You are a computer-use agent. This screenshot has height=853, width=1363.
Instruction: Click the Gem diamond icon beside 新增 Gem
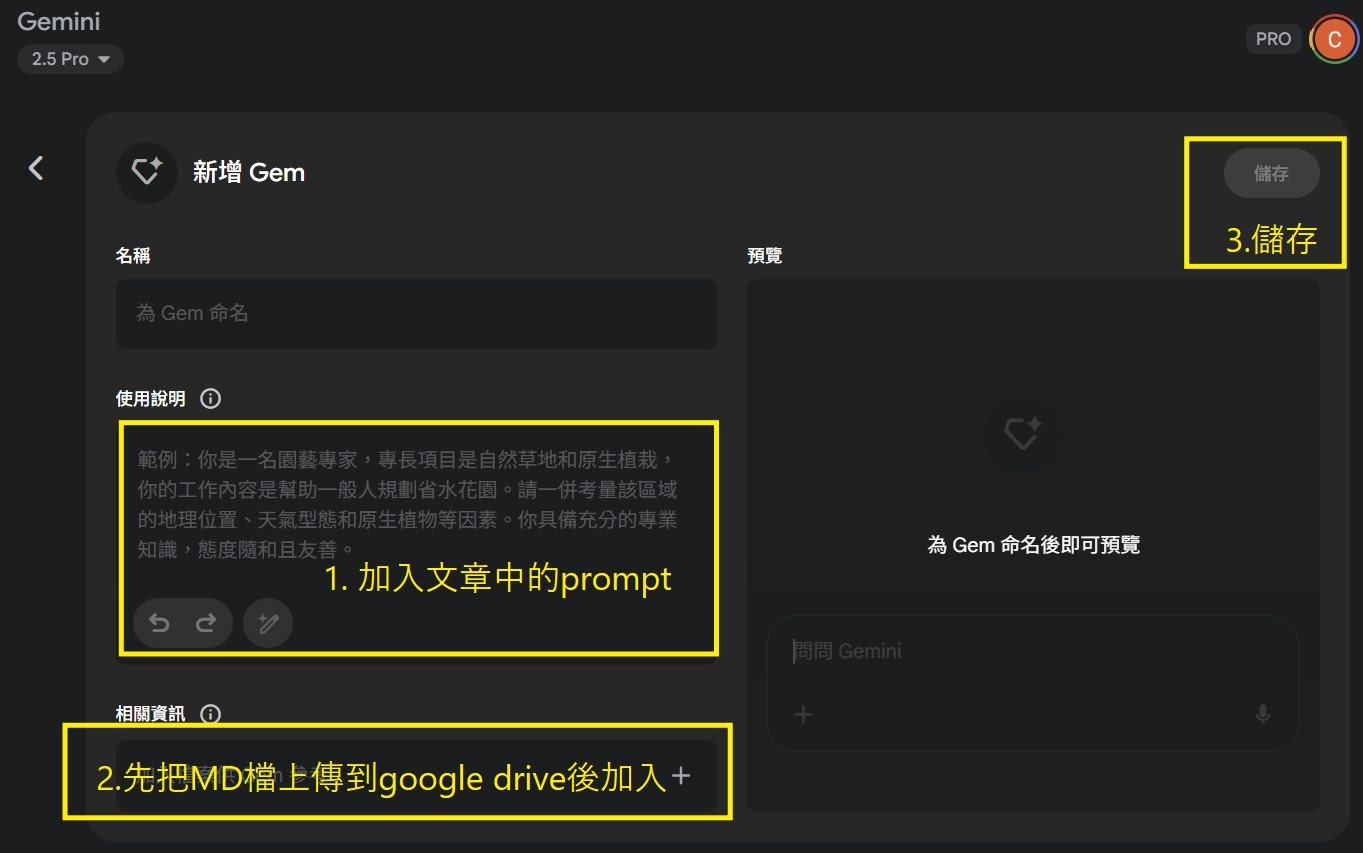click(147, 172)
